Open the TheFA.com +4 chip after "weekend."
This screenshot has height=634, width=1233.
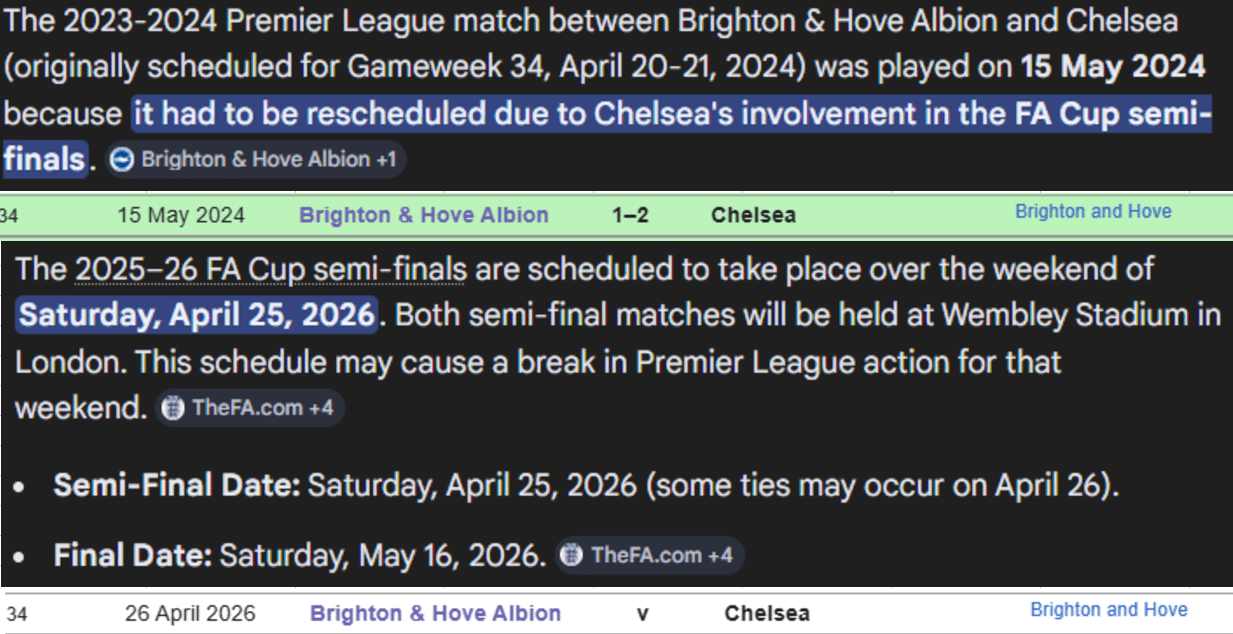coord(249,409)
